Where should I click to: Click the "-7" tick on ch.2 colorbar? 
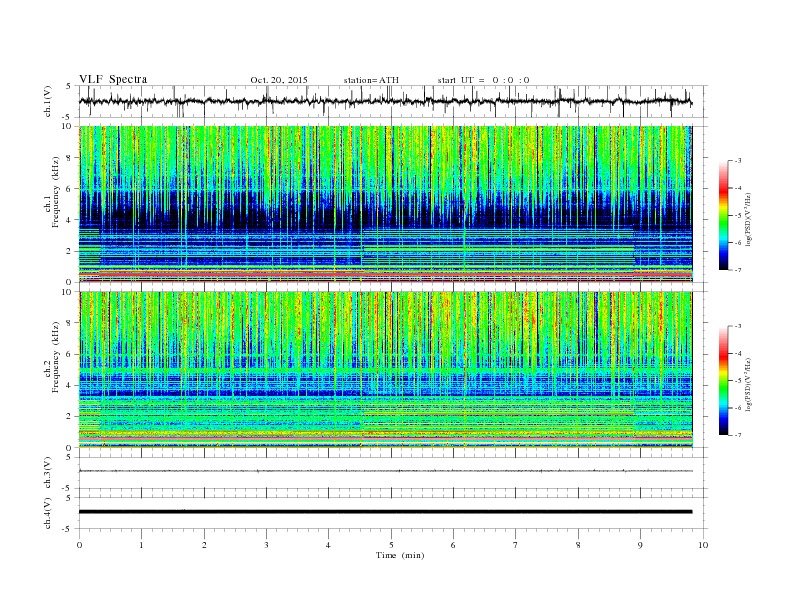tap(738, 435)
